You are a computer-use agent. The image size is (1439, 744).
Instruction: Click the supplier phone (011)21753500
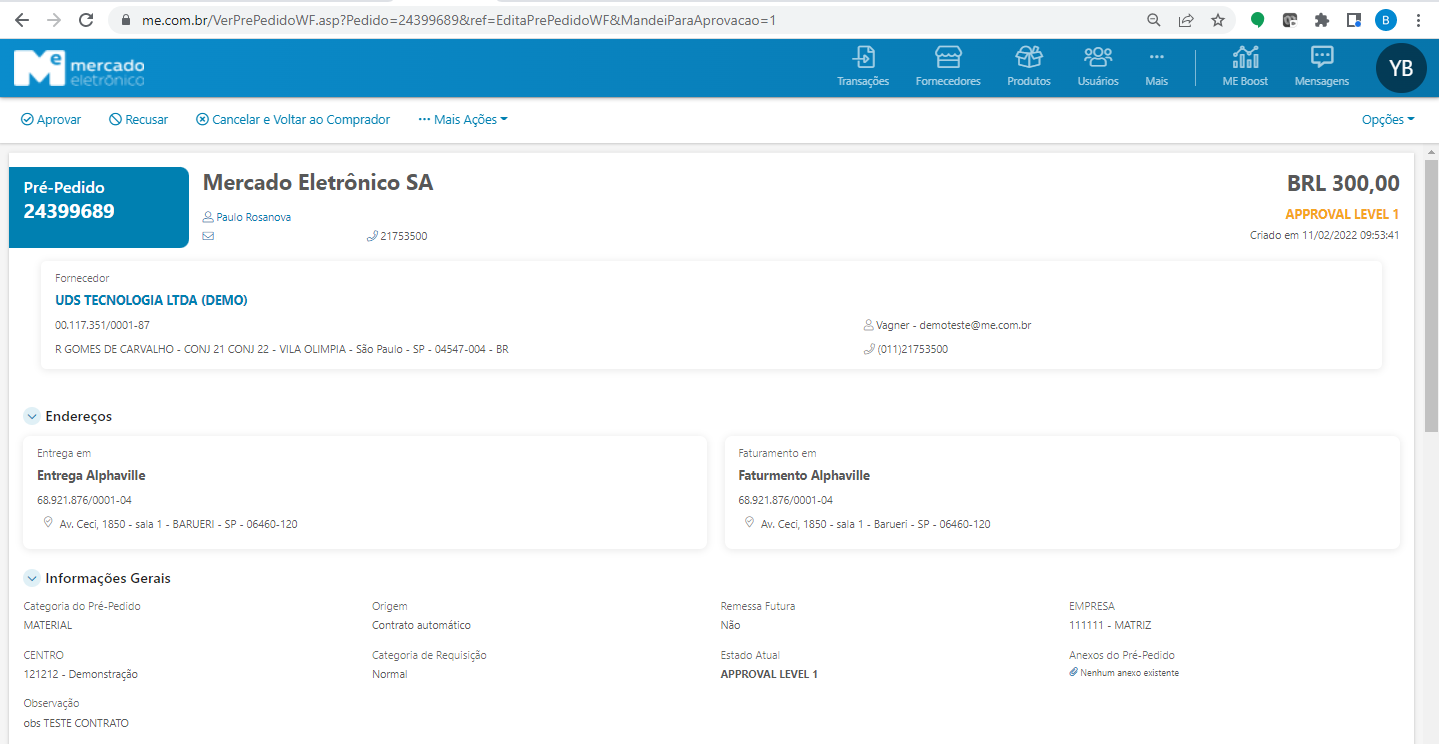click(912, 349)
